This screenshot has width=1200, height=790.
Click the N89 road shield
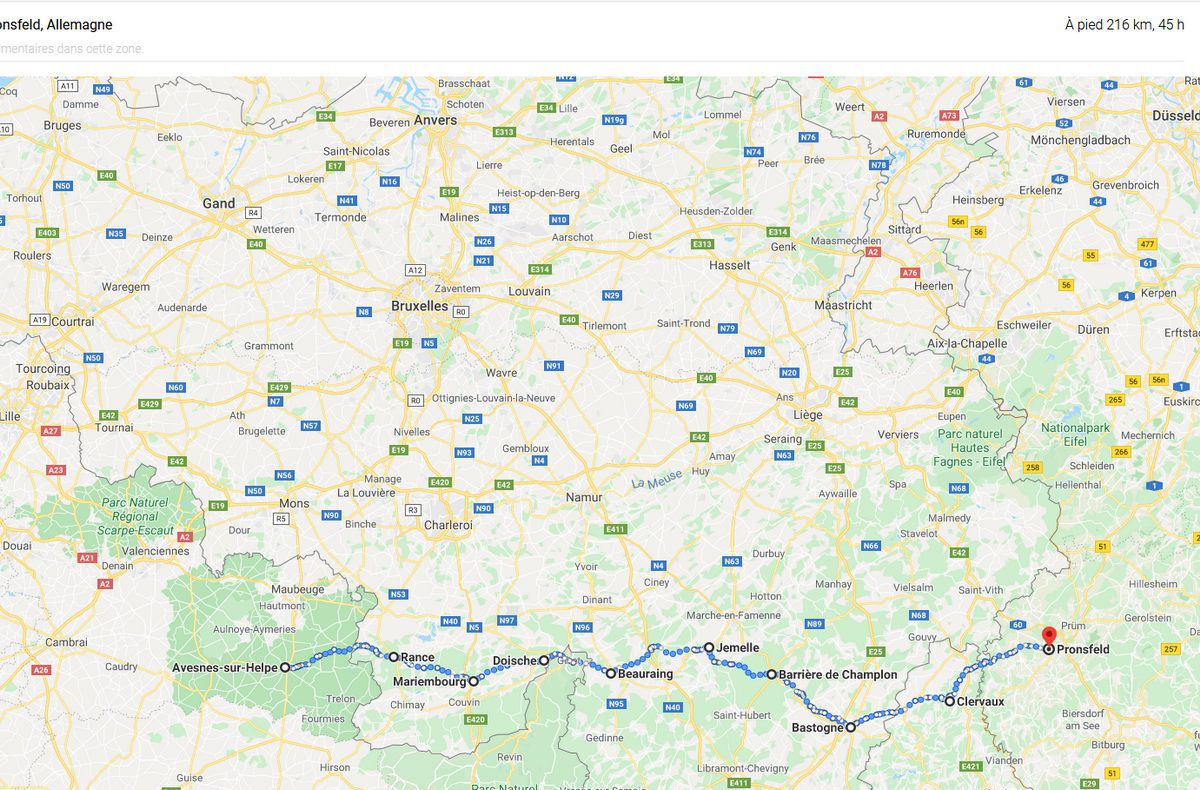pyautogui.click(x=814, y=624)
